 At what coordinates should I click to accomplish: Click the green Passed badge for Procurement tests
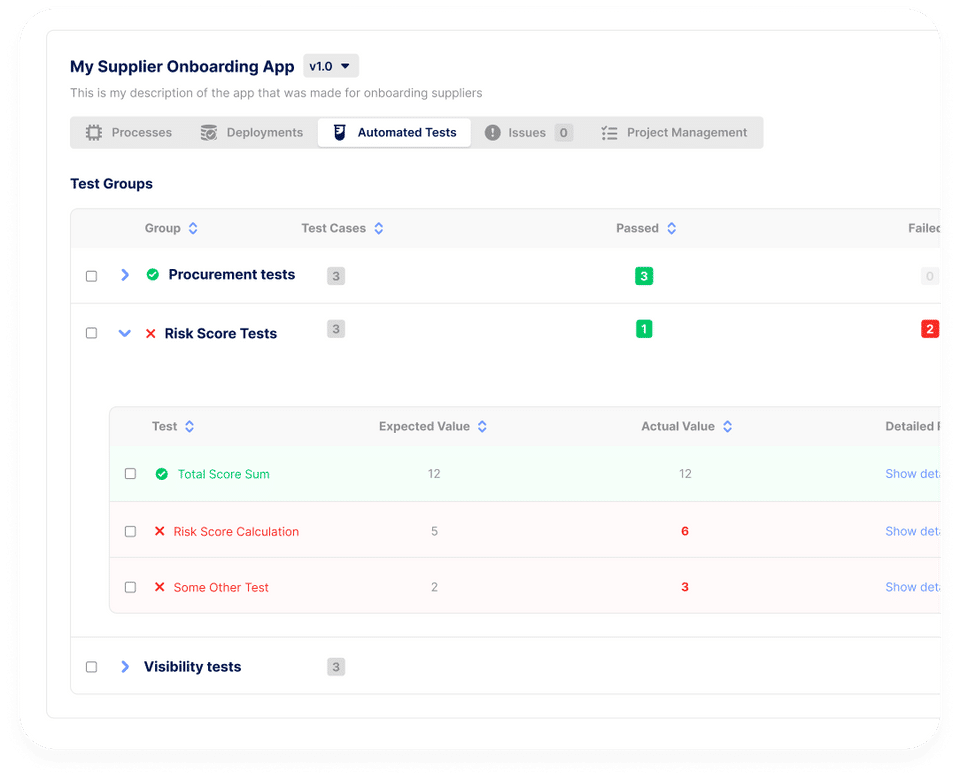(x=644, y=276)
